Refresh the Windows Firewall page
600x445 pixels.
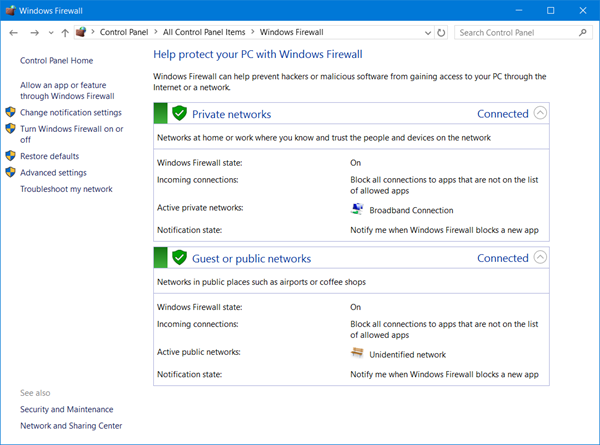click(x=442, y=32)
